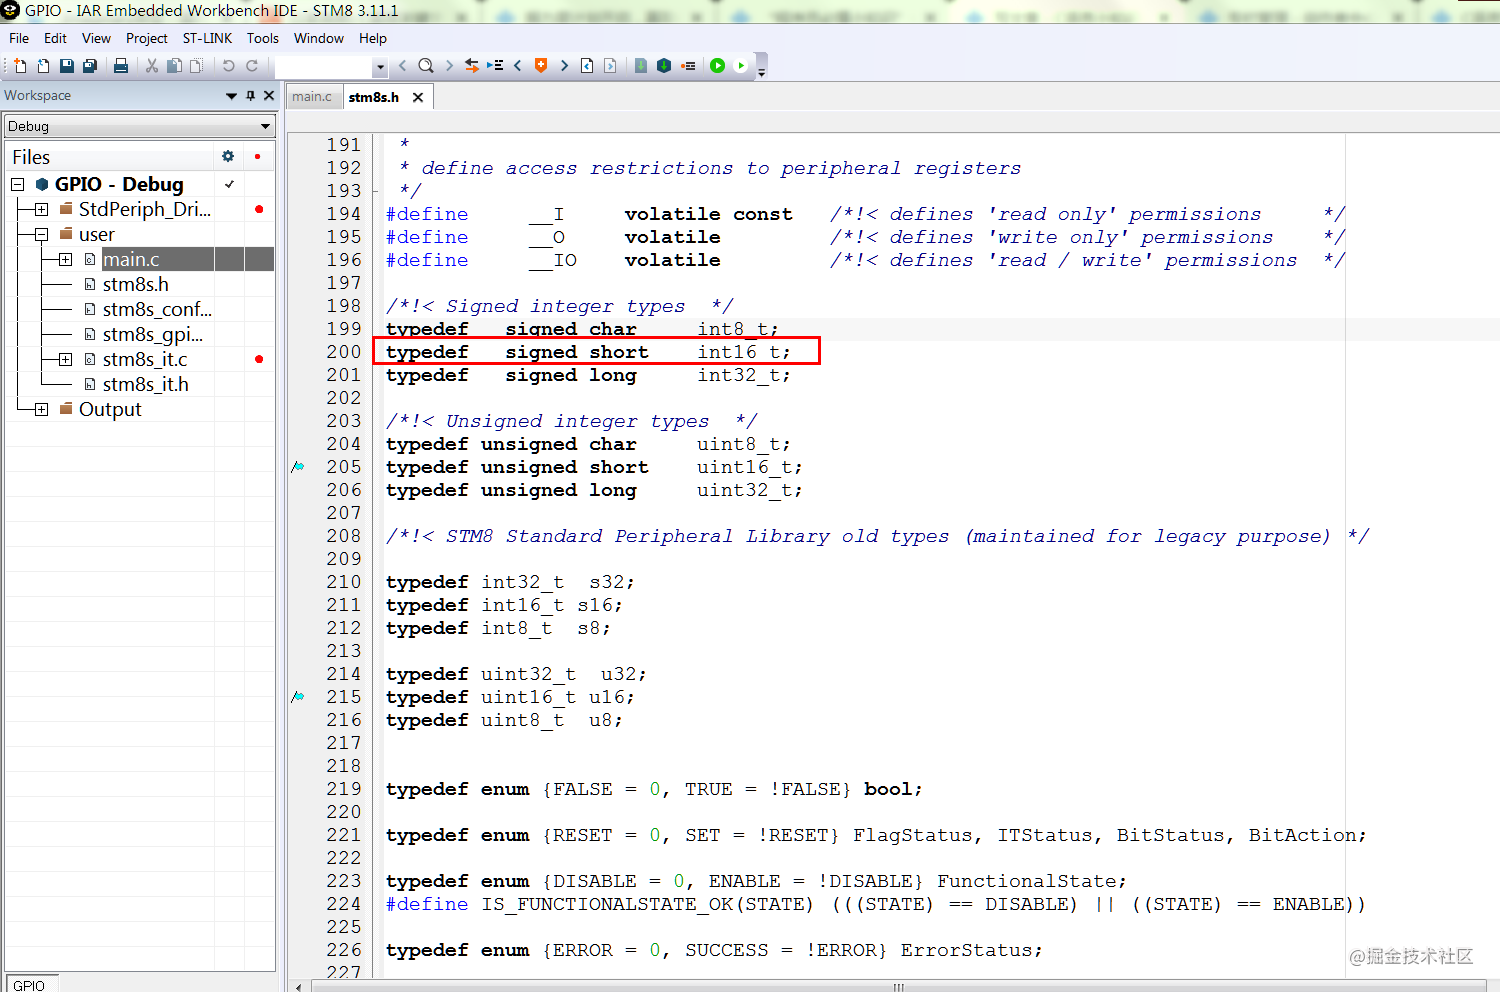Screen dimensions: 1500x992
Task: Click the Find Next arrow right of the magnifier
Action: click(x=449, y=66)
